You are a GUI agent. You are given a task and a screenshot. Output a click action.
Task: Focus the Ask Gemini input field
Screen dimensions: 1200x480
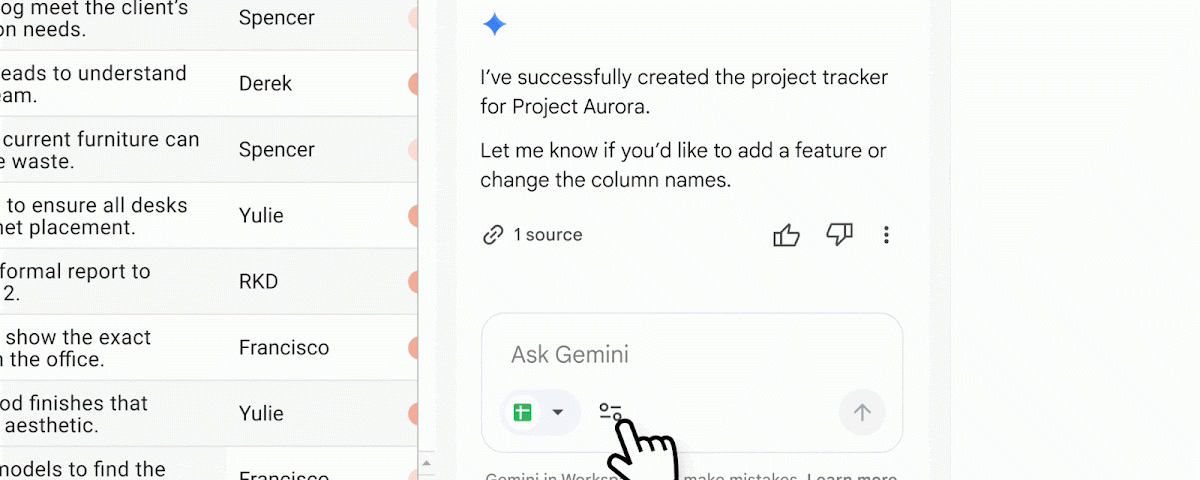pos(692,355)
